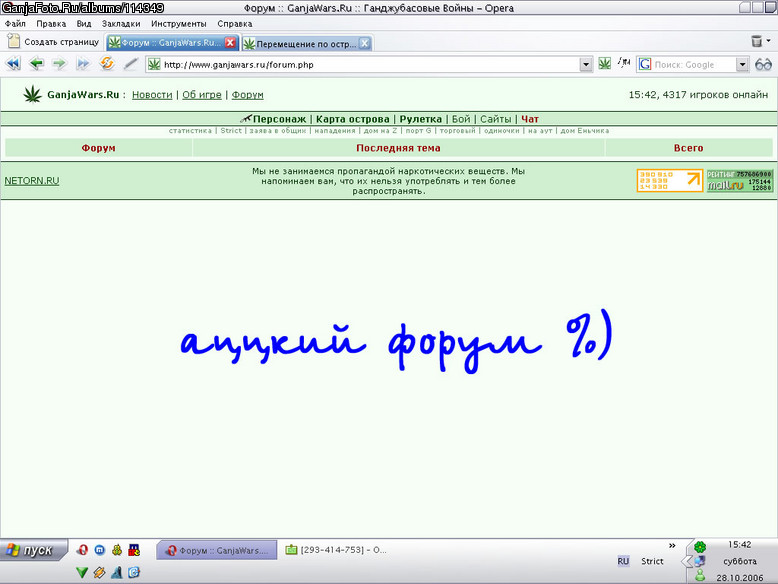778x584 pixels.
Task: Click the ganja leaf icon after the address bar
Action: (604, 64)
